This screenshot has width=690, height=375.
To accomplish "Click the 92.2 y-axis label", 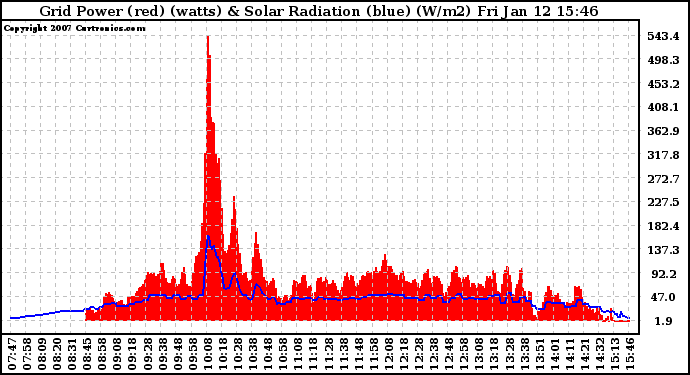I will point(664,274).
